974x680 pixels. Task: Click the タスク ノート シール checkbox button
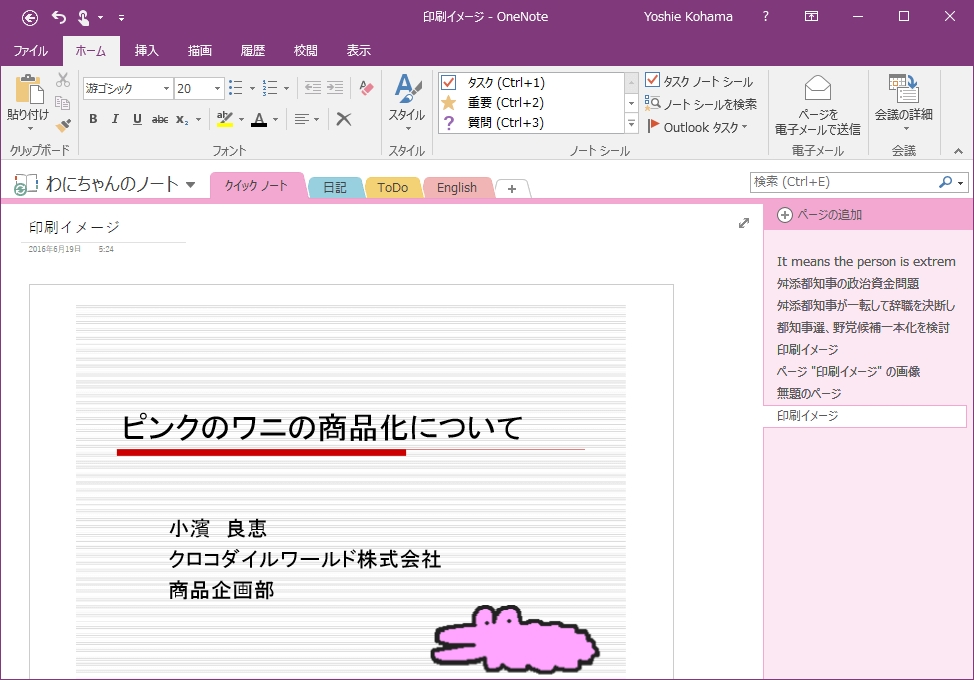click(x=699, y=81)
